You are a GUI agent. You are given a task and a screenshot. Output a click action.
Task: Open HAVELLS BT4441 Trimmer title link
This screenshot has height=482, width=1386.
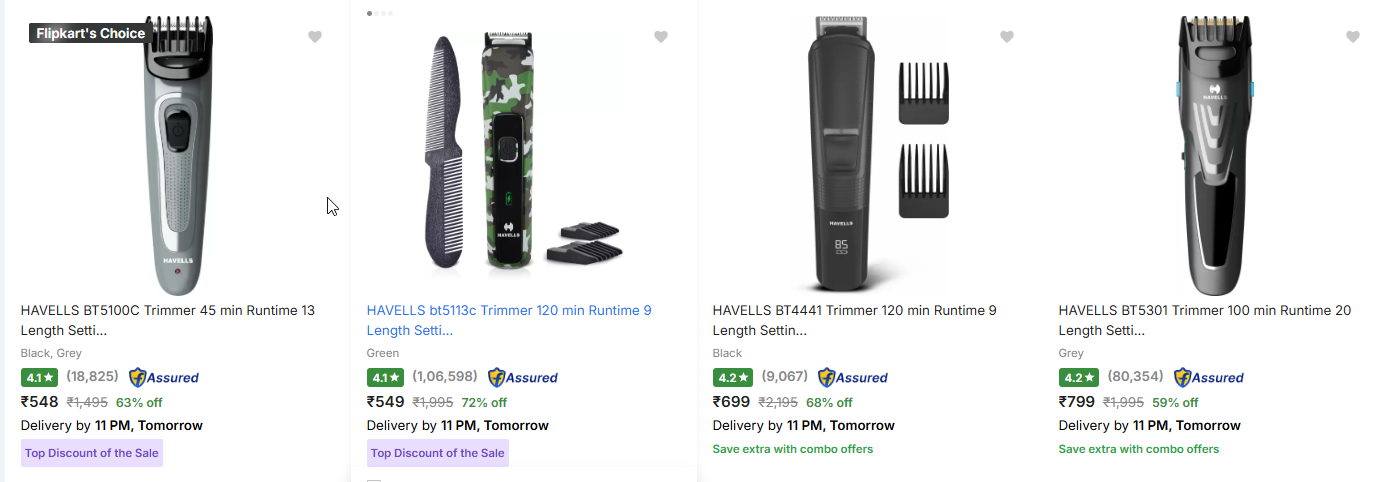pyautogui.click(x=855, y=320)
